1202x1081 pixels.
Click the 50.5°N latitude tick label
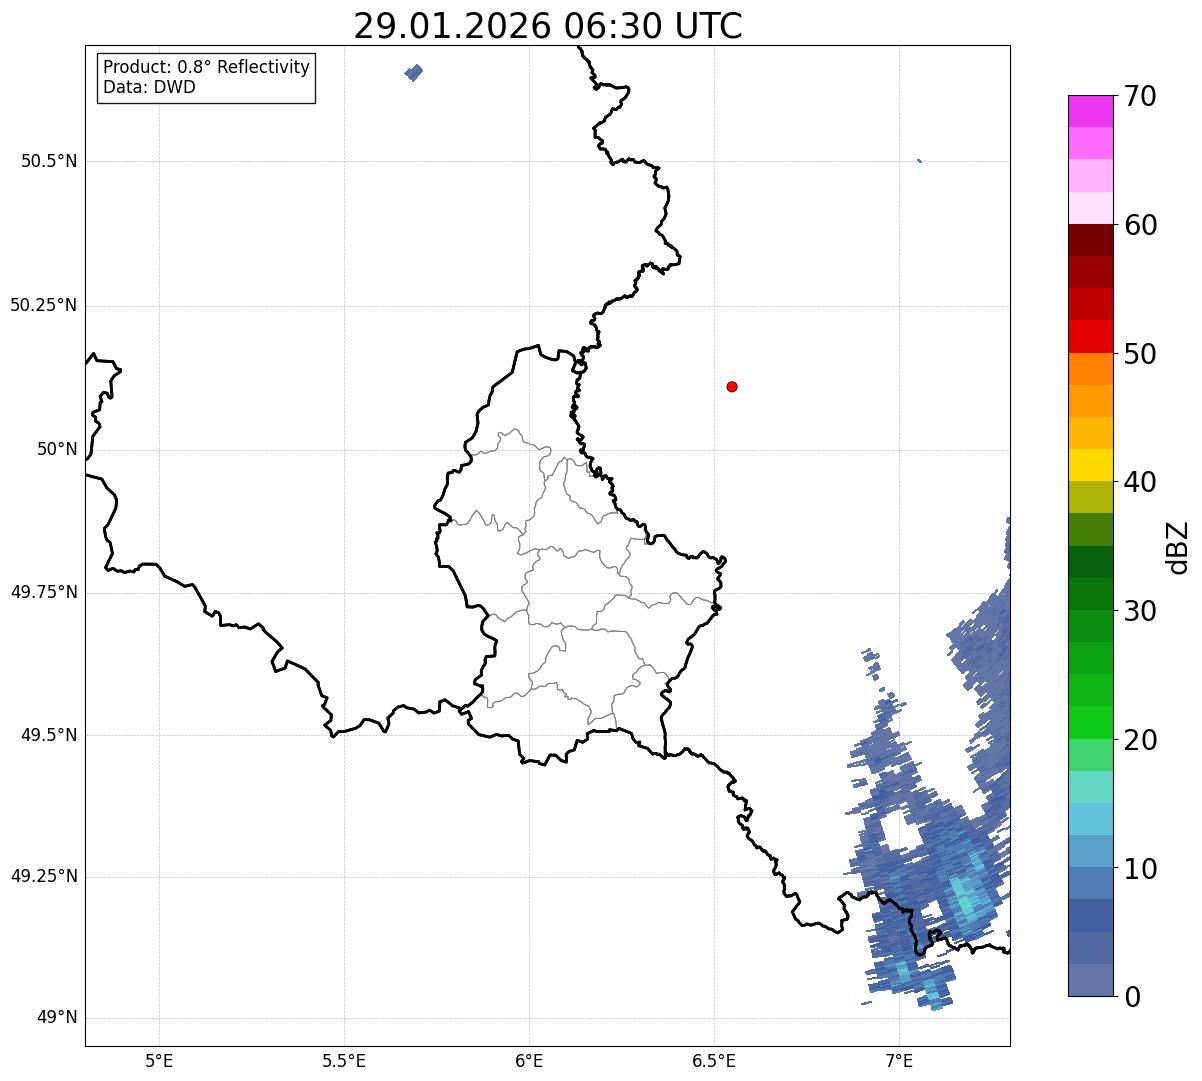point(49,161)
